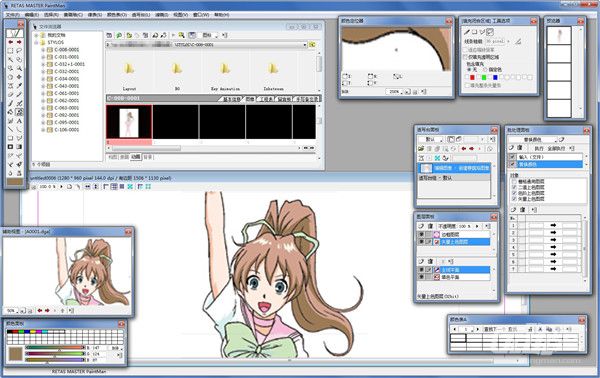600x378 pixels.
Task: Open the 默认 dropdown in the light table panel
Action: (430, 140)
